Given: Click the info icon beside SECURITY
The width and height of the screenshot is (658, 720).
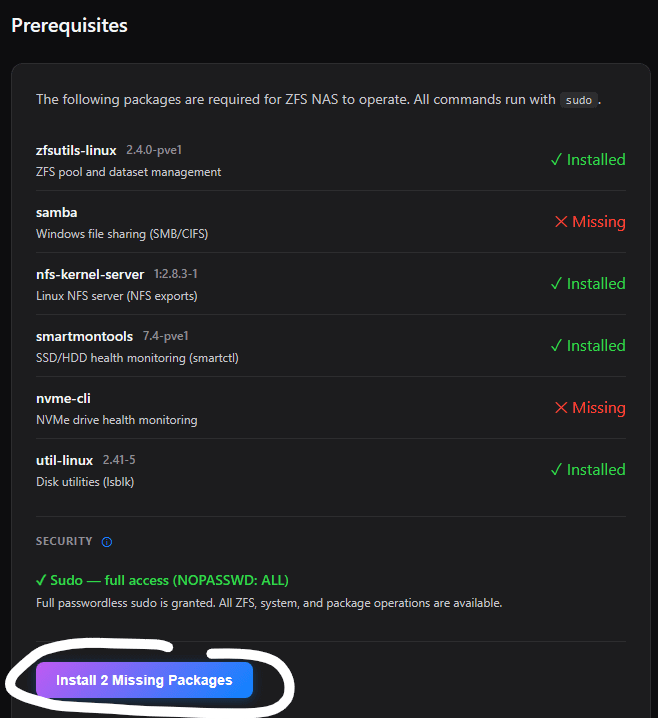Looking at the screenshot, I should (x=107, y=542).
